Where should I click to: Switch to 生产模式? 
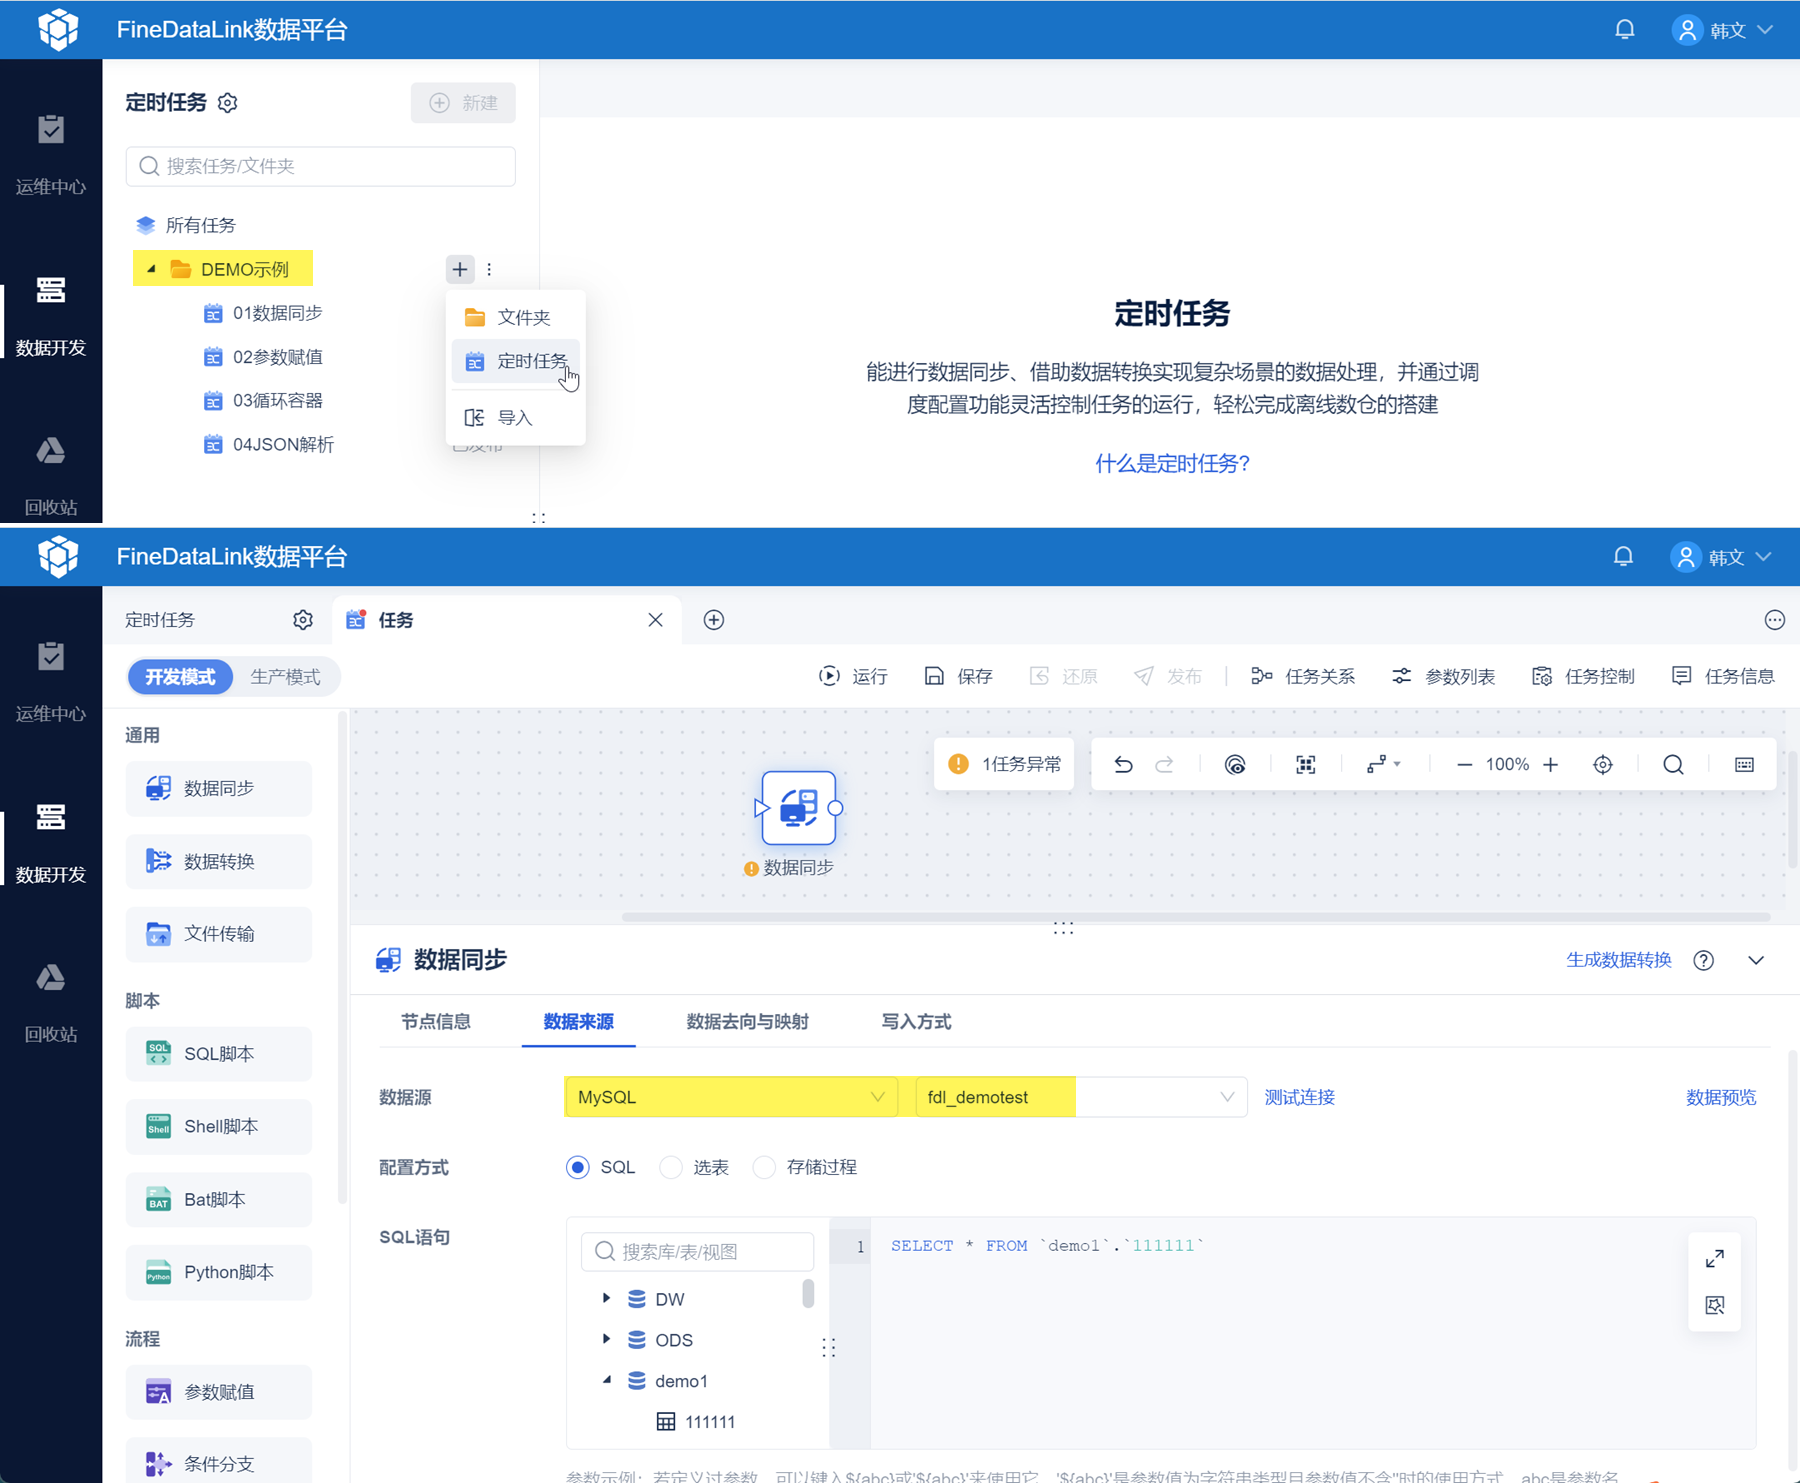coord(285,677)
